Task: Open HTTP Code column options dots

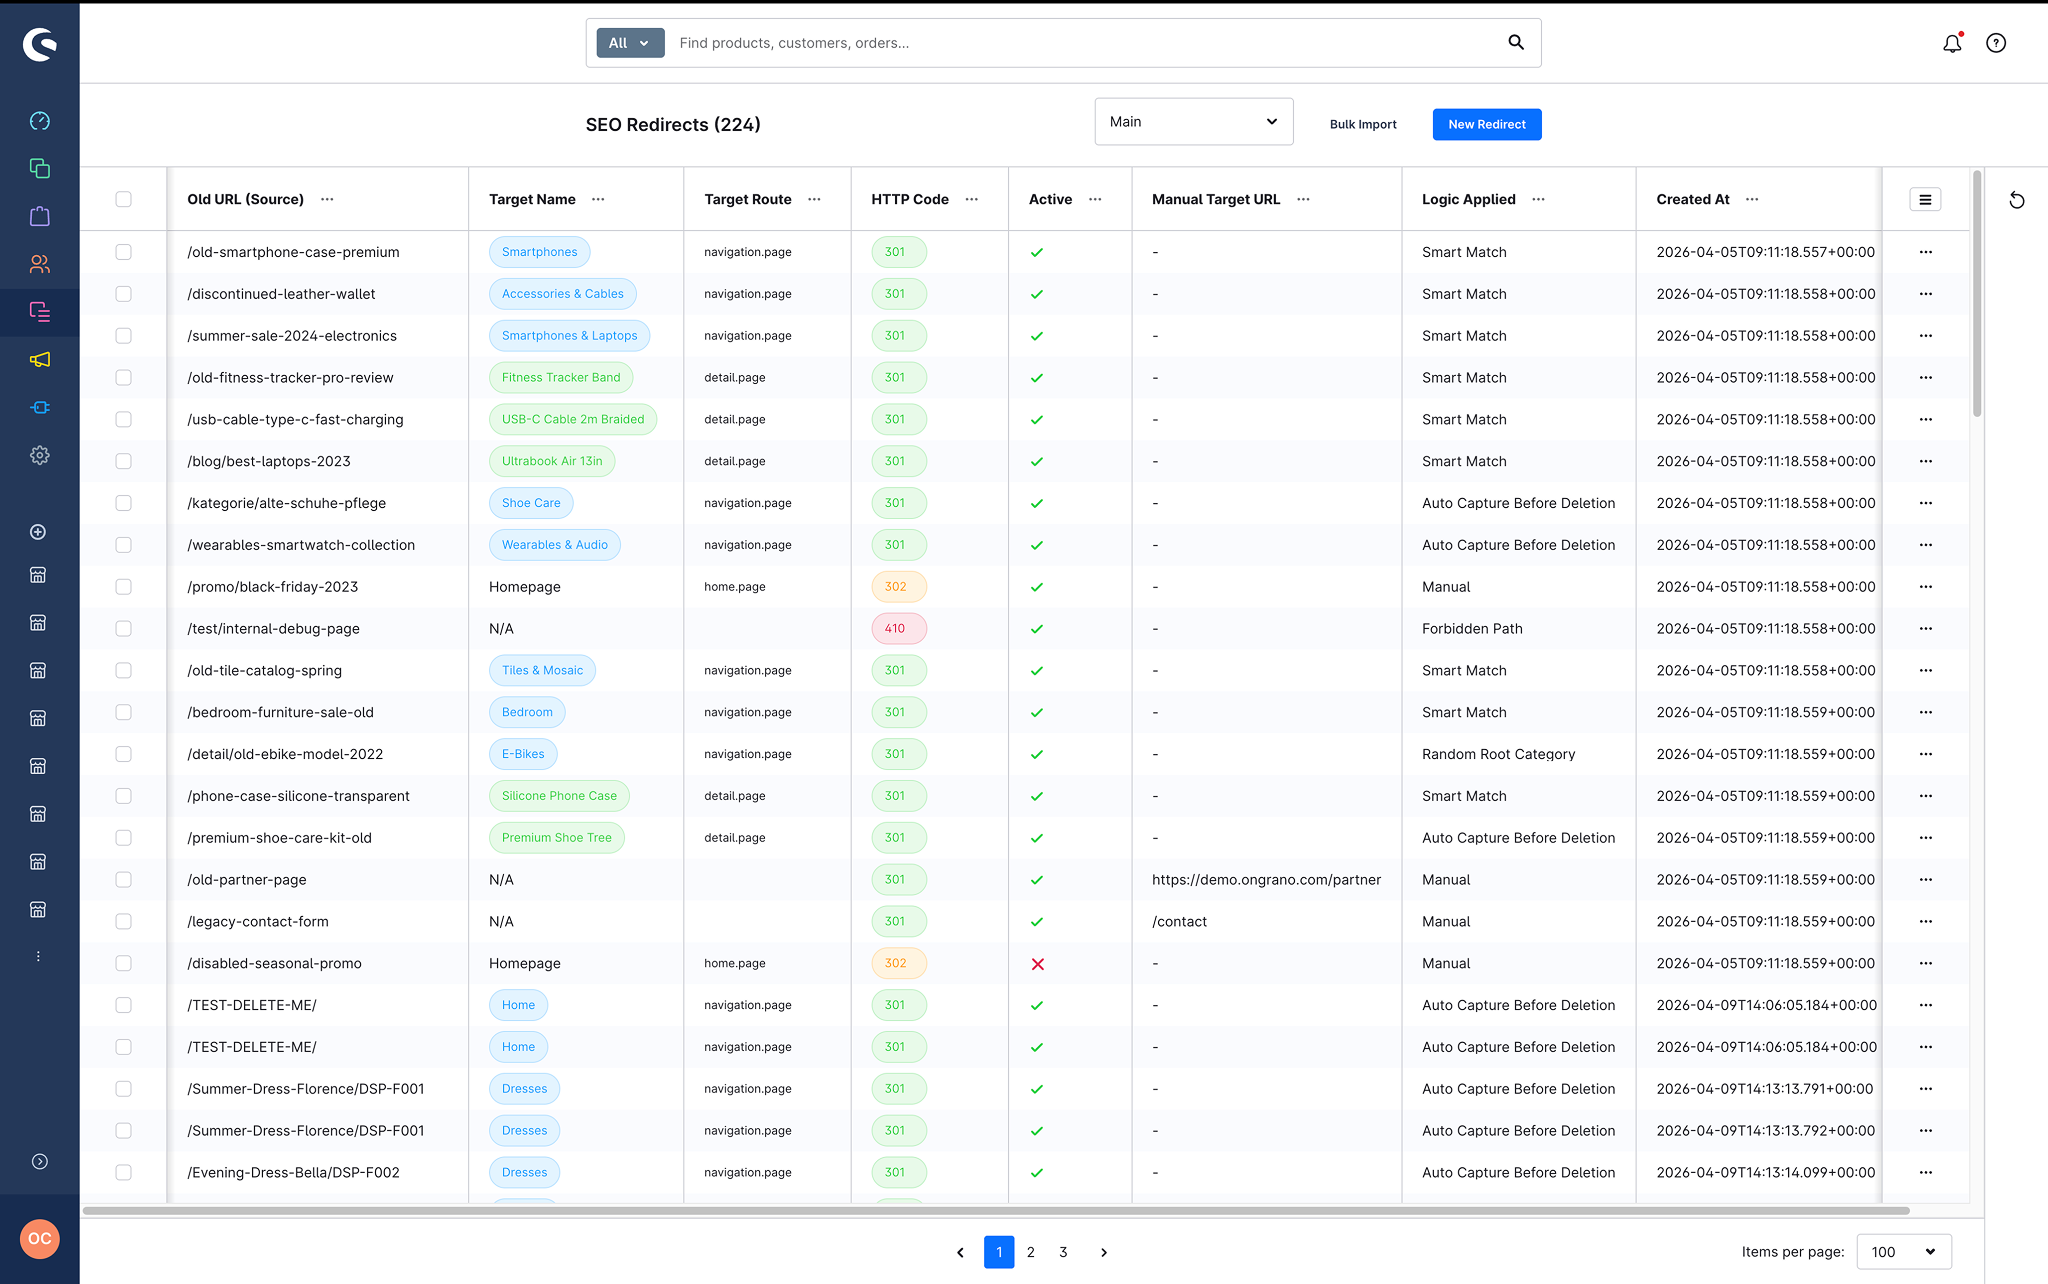Action: pos(972,199)
